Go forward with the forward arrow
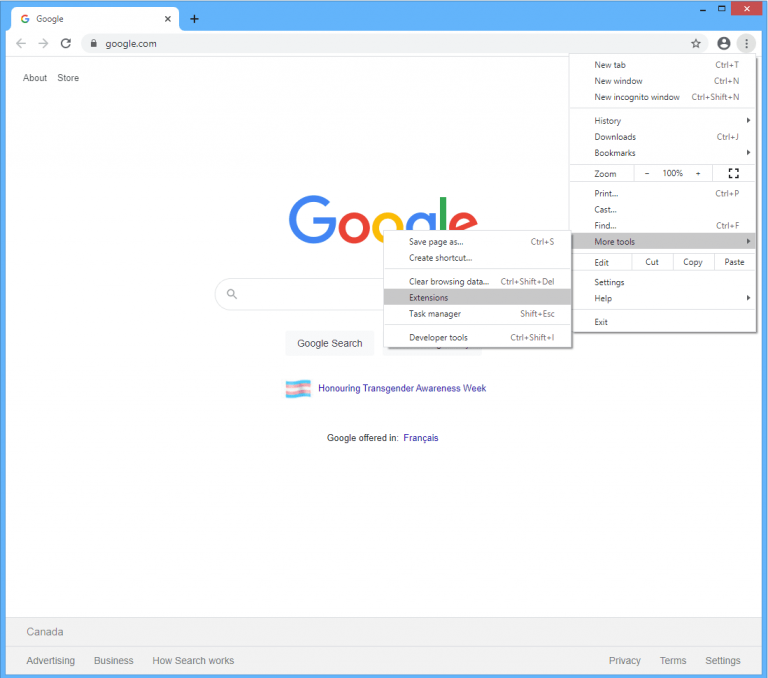768x678 pixels. pyautogui.click(x=44, y=44)
